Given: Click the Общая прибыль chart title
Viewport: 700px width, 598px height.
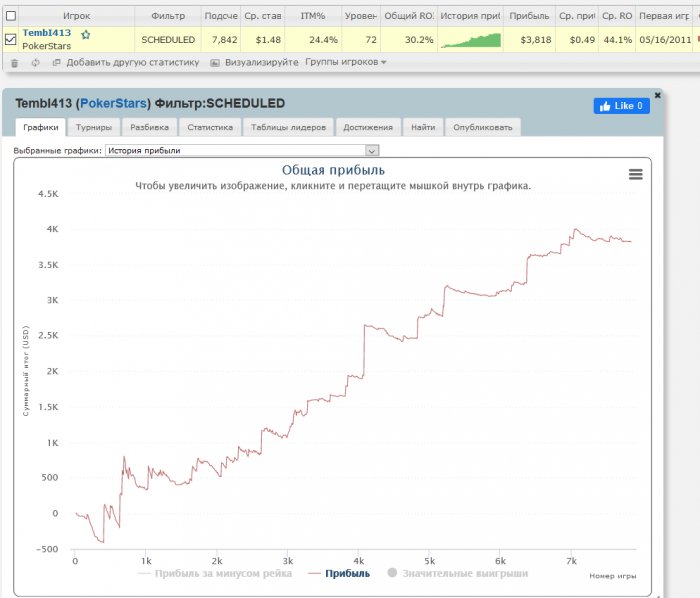Looking at the screenshot, I should click(x=333, y=170).
